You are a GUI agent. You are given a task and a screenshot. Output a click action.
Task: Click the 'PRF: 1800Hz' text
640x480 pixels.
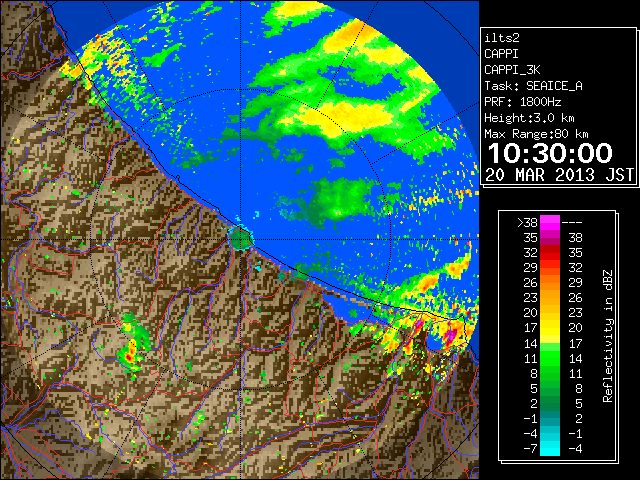[523, 102]
